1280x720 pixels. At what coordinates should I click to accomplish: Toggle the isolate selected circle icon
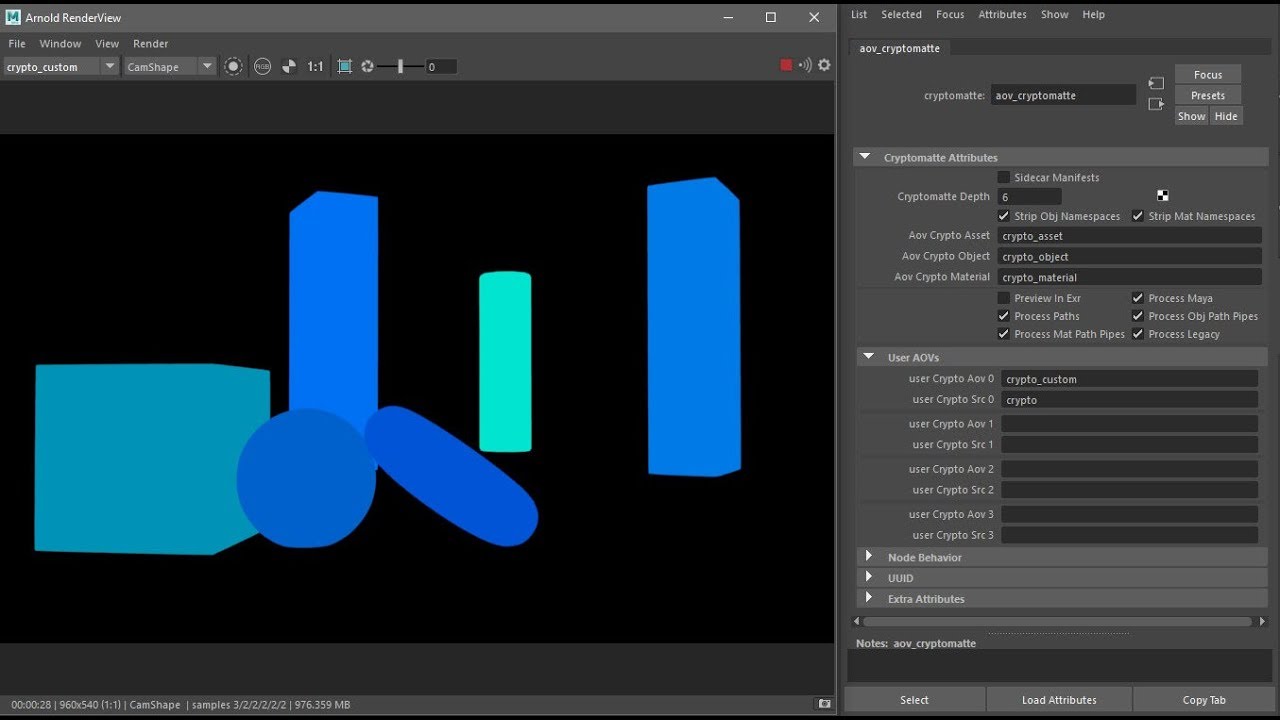(x=233, y=66)
